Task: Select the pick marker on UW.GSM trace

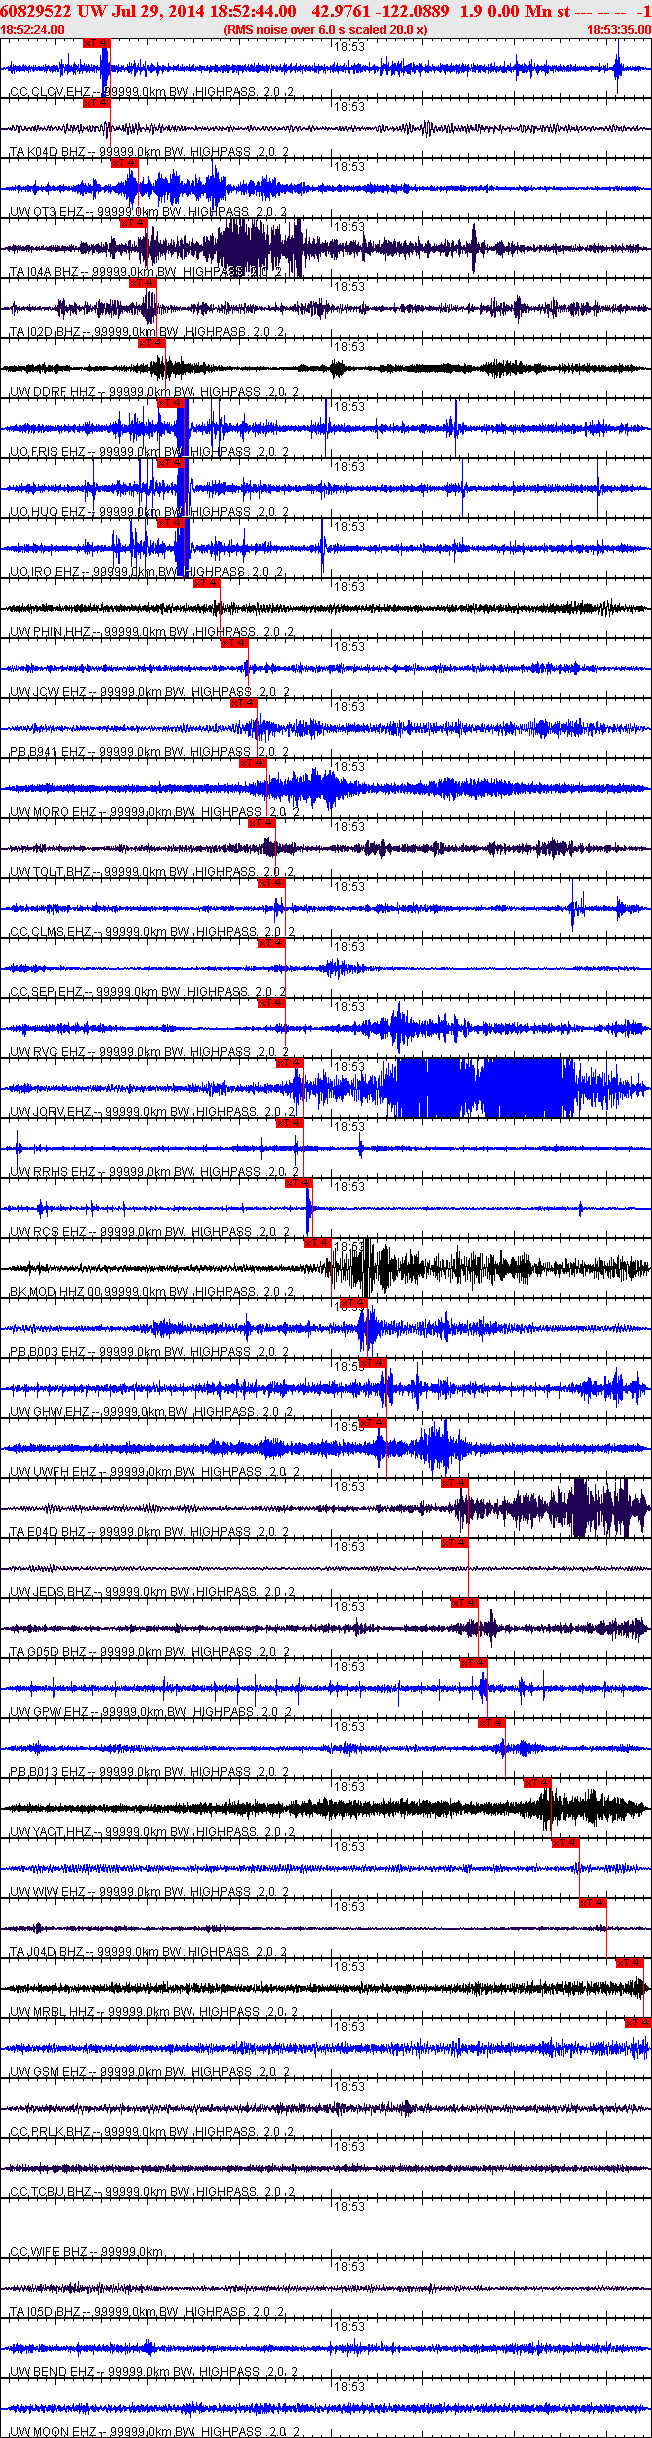Action: 638,2023
